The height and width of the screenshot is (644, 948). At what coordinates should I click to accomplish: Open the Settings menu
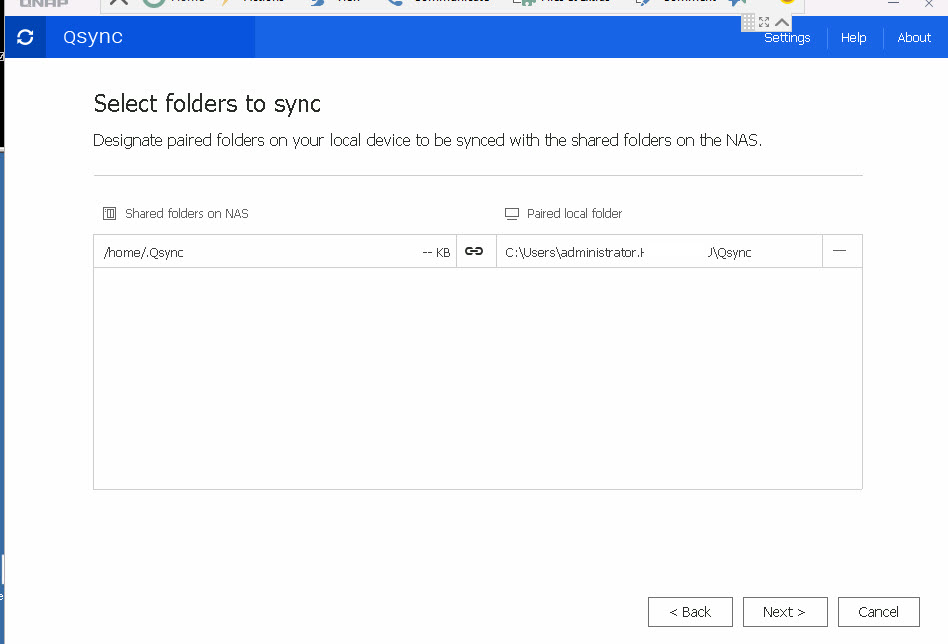(x=787, y=38)
